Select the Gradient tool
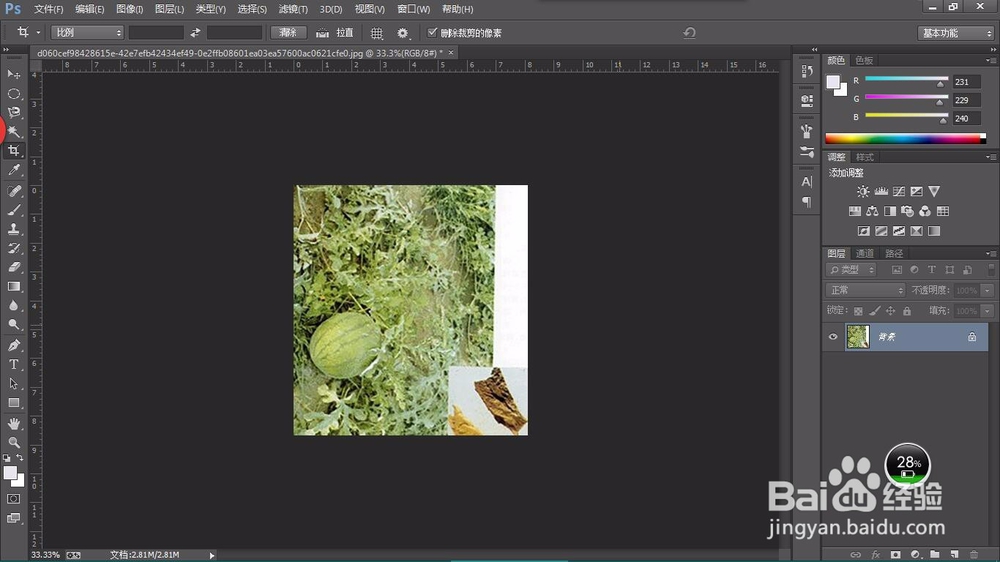This screenshot has height=562, width=1000. click(x=13, y=286)
